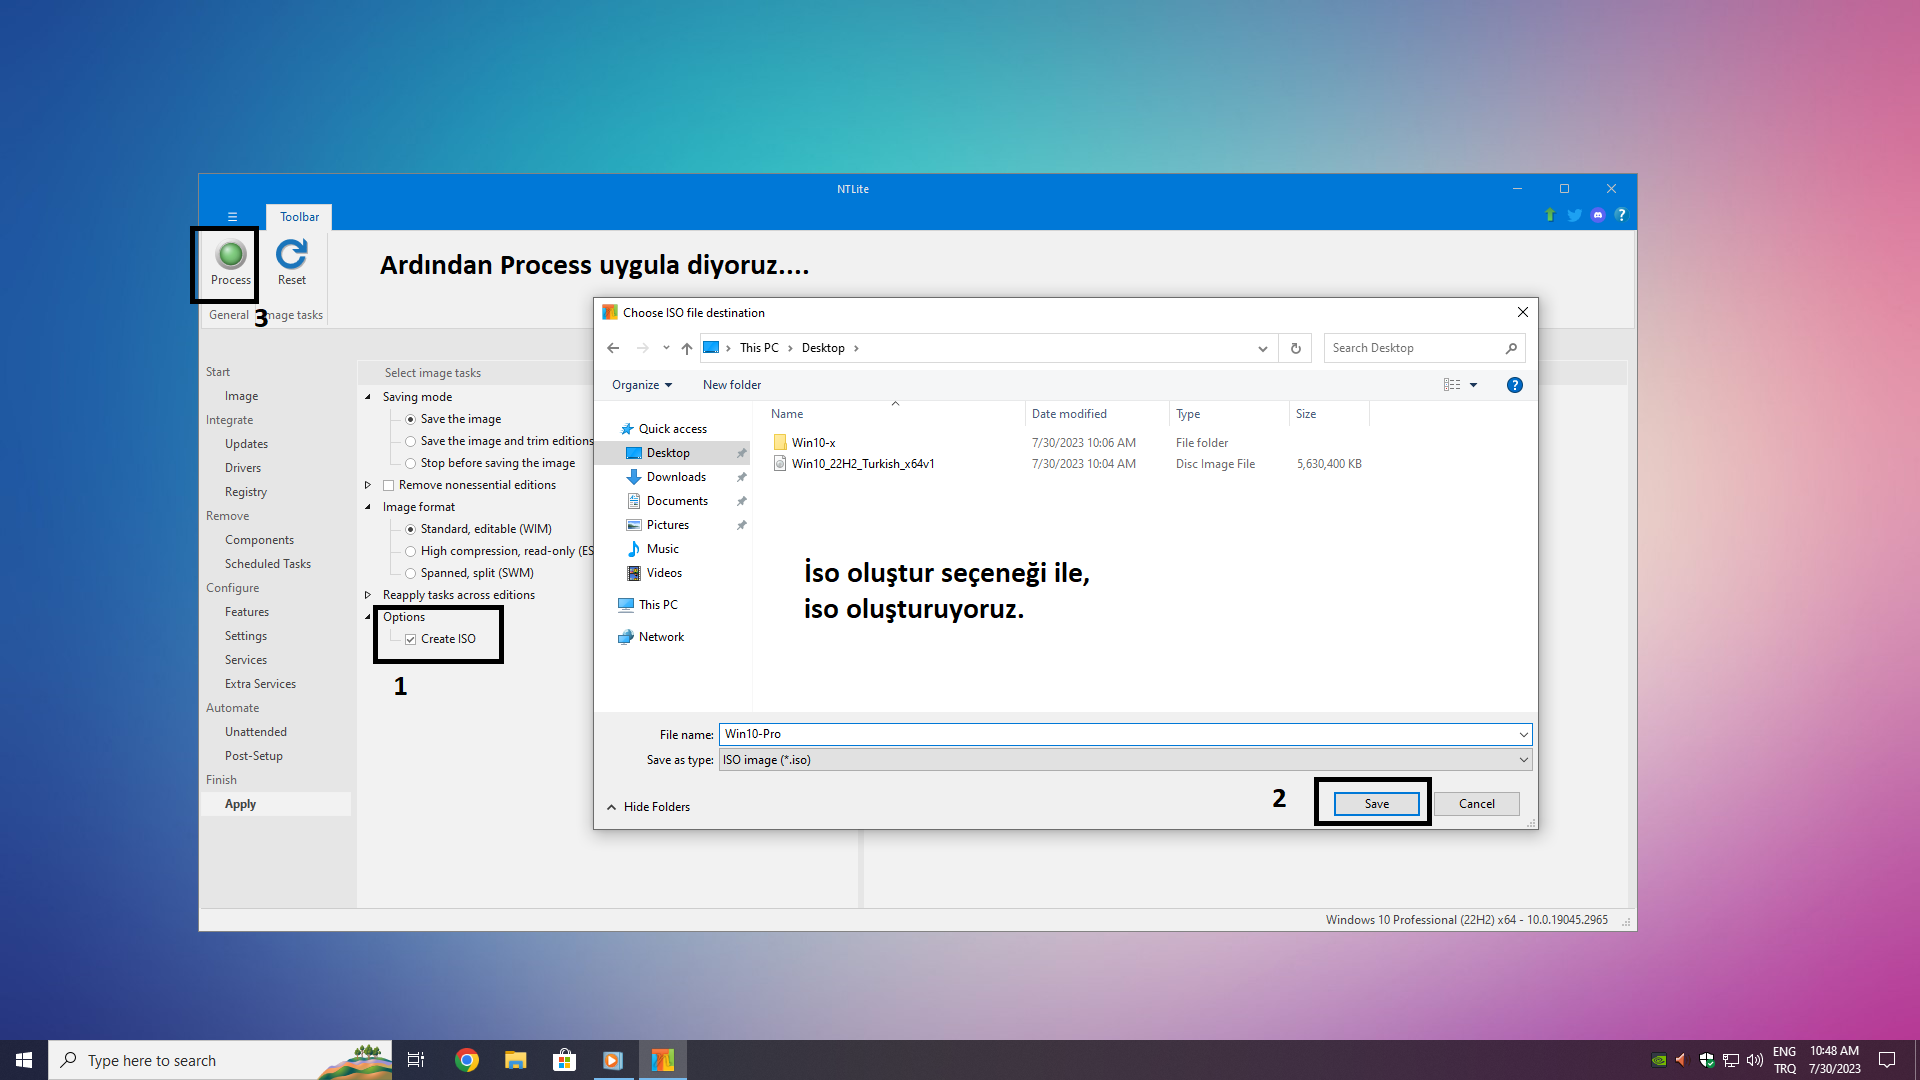1920x1080 pixels.
Task: Enable Remove nonessential editions checkbox
Action: [389, 485]
